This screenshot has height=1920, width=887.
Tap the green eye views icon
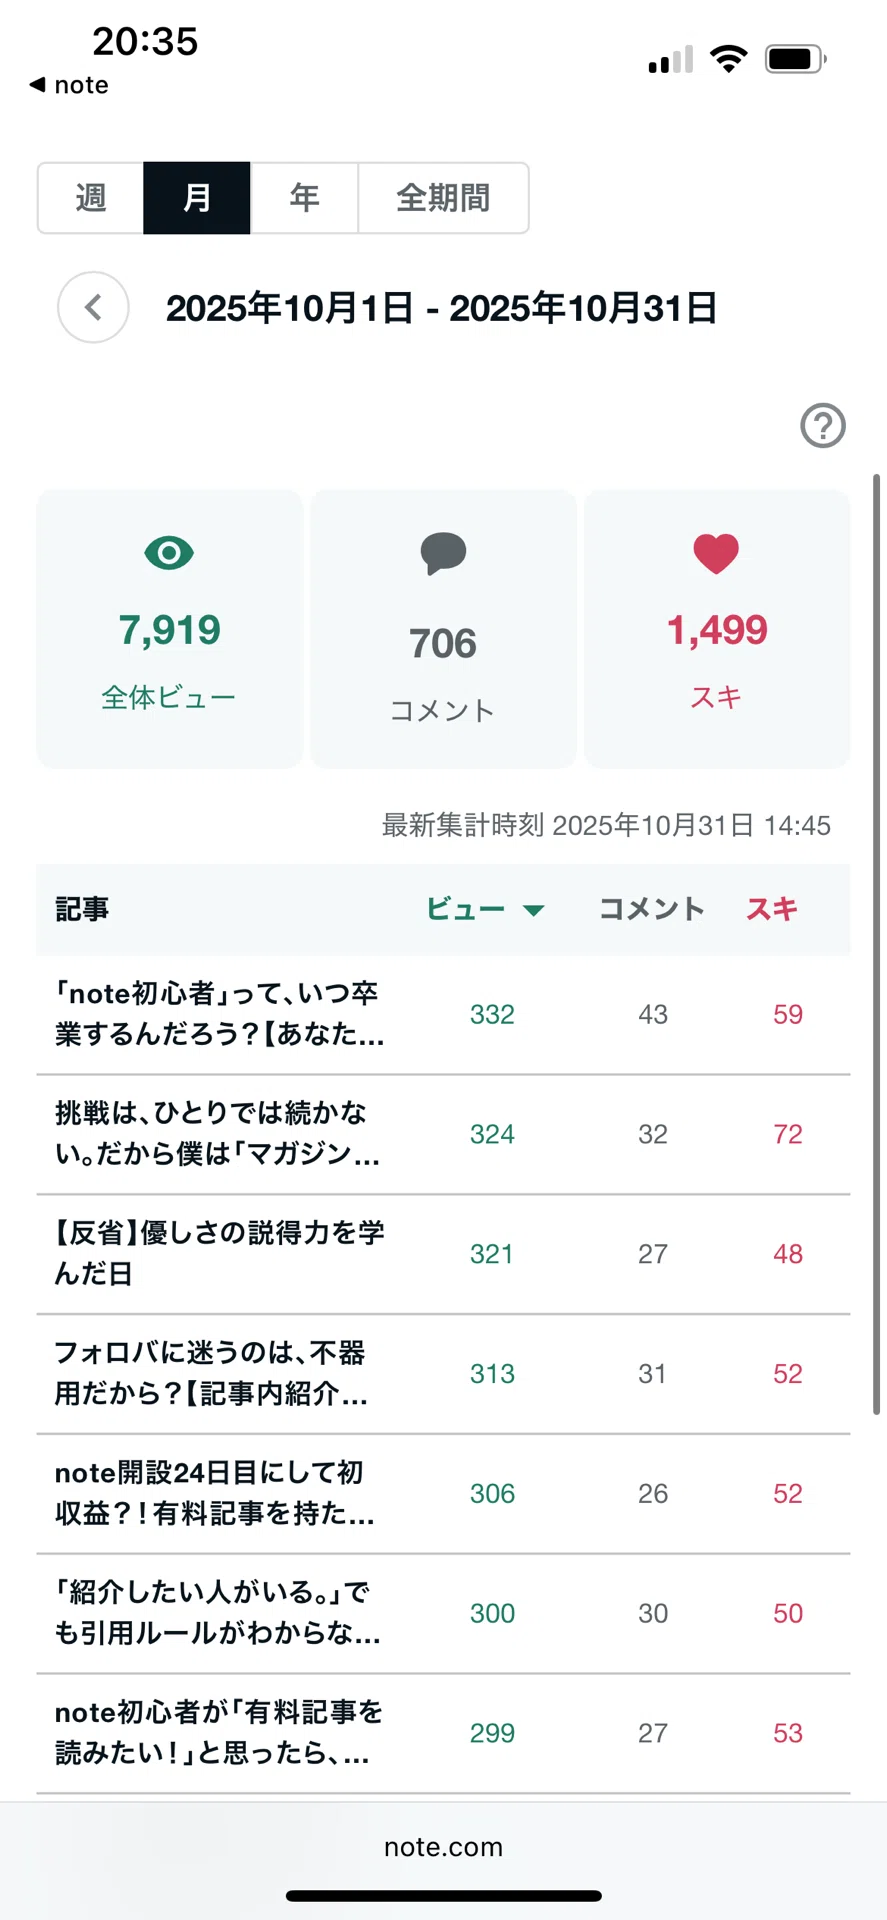click(x=169, y=553)
